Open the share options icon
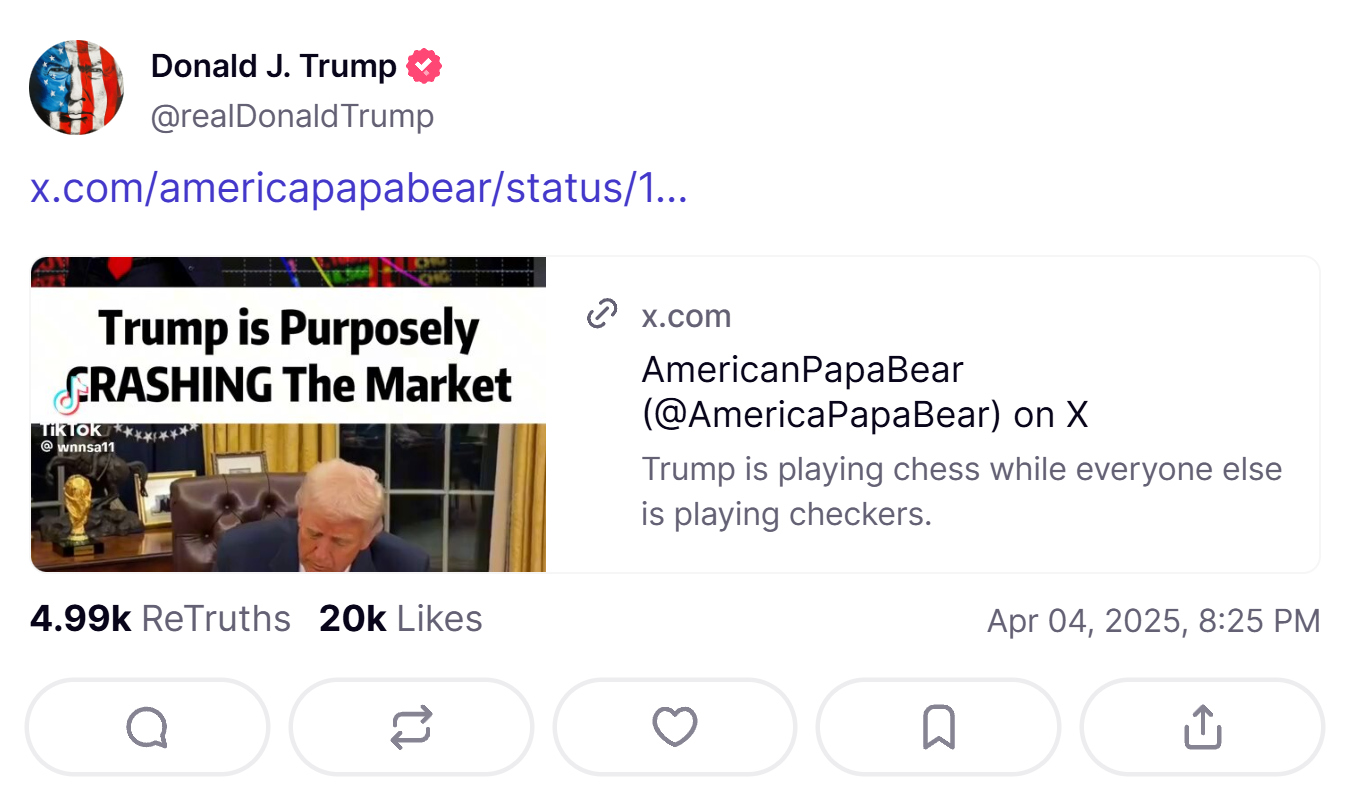Screen dimensions: 1346x792 click(x=1202, y=727)
